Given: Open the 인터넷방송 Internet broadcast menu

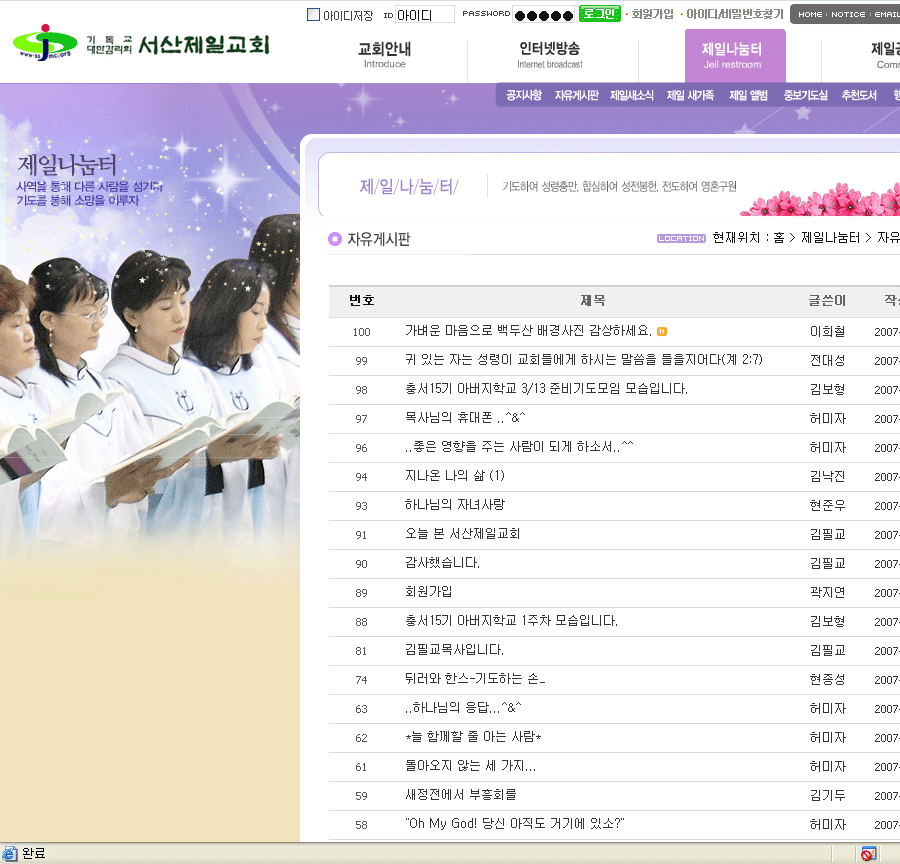Looking at the screenshot, I should (x=550, y=55).
